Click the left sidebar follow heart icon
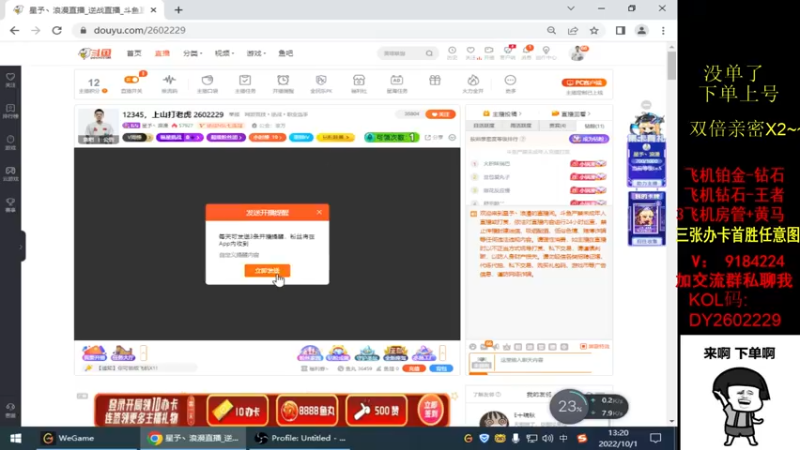 click(10, 79)
